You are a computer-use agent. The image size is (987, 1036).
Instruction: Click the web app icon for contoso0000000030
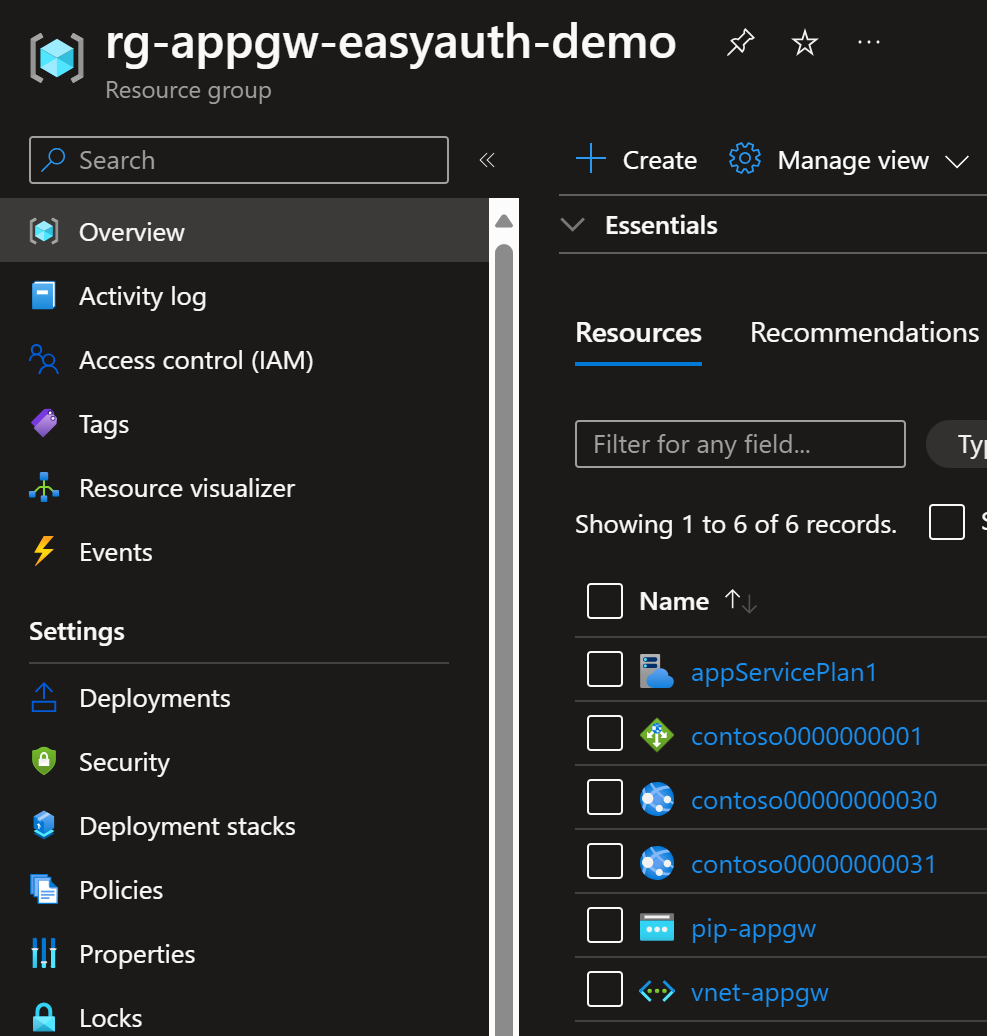pyautogui.click(x=657, y=799)
